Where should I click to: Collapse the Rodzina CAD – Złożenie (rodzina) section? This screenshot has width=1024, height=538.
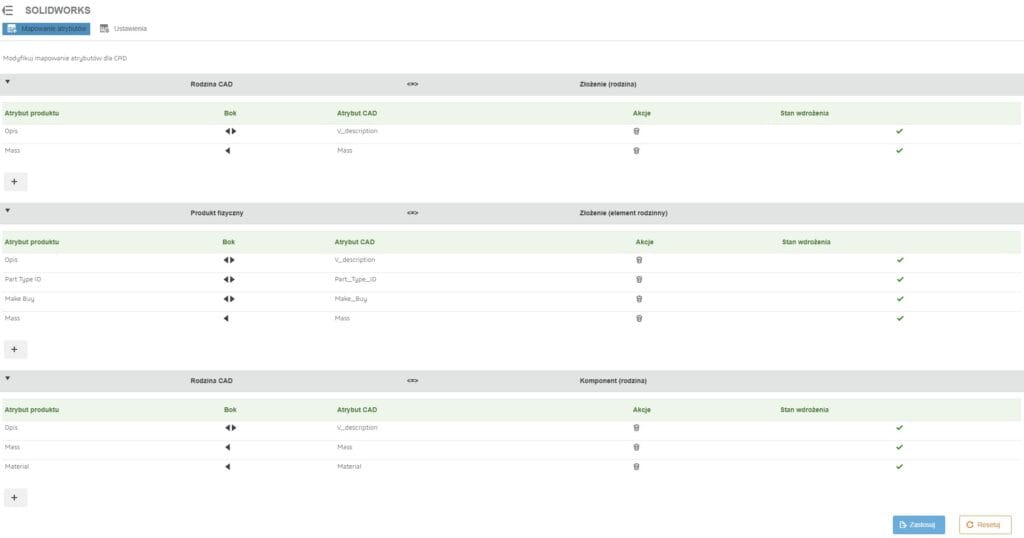tap(8, 82)
